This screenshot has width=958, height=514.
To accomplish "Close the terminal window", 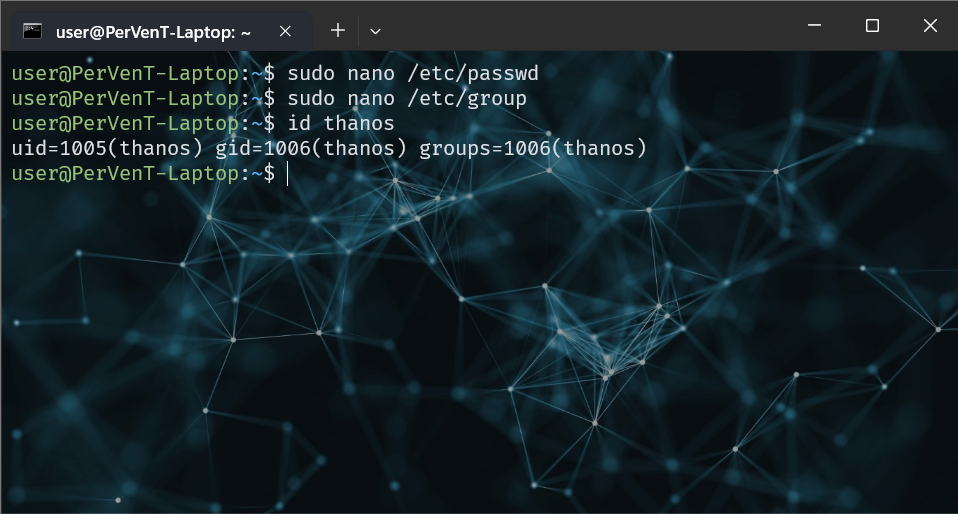I will point(930,26).
